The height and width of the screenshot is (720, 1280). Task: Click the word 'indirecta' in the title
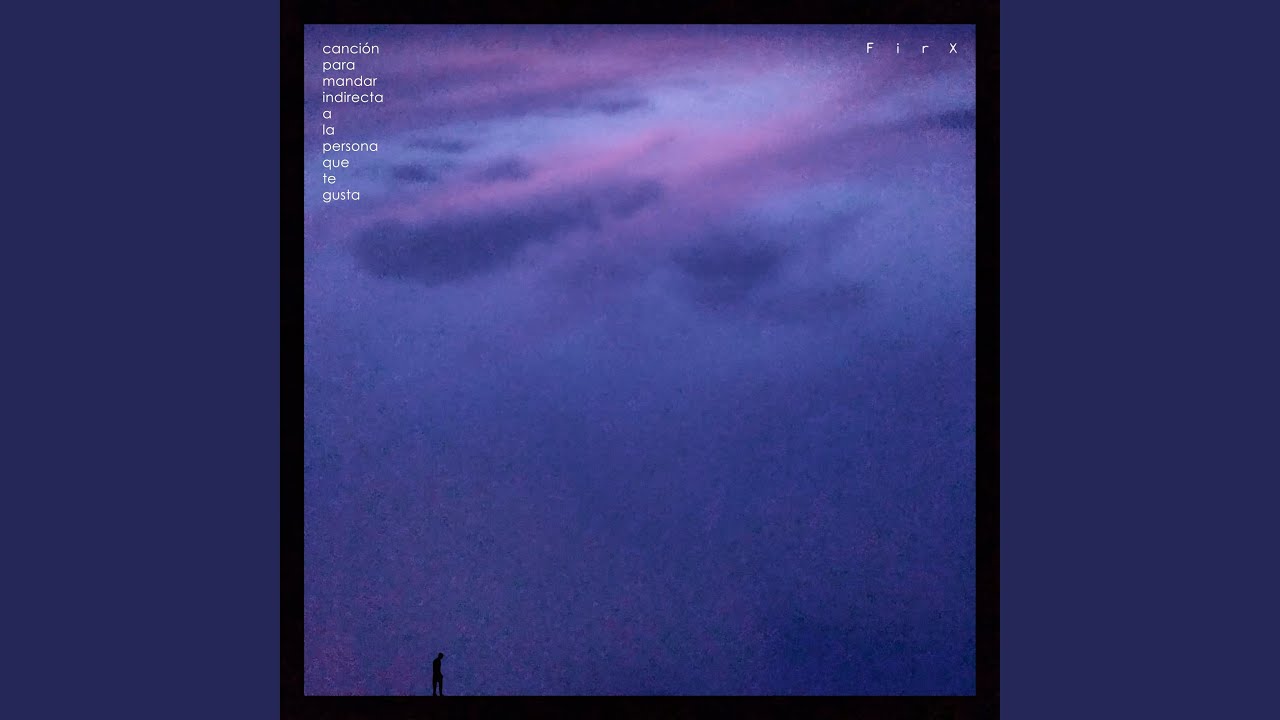[x=353, y=97]
